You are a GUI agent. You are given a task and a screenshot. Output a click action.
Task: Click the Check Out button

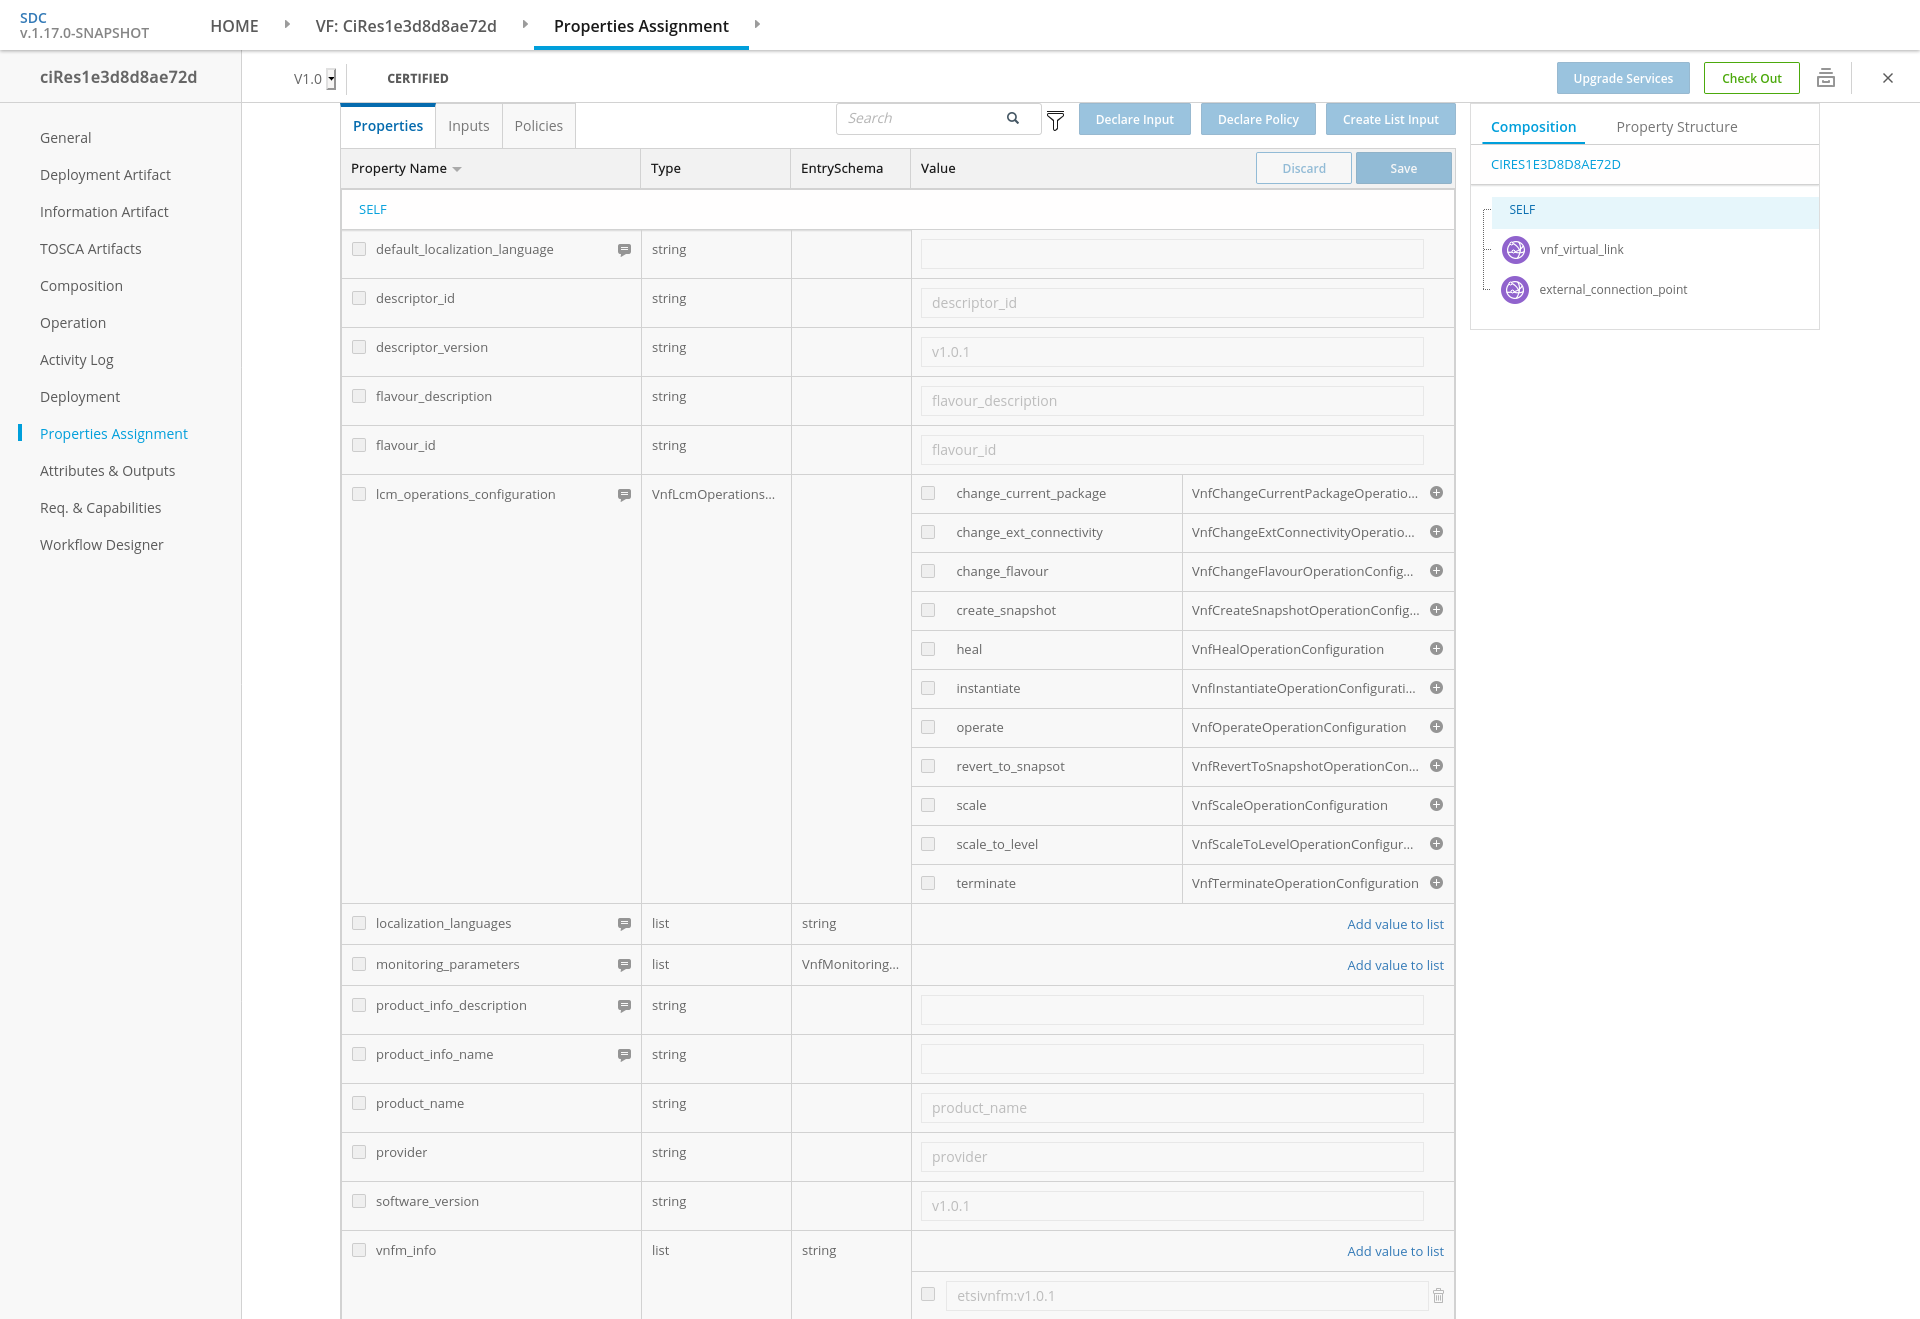tap(1752, 78)
